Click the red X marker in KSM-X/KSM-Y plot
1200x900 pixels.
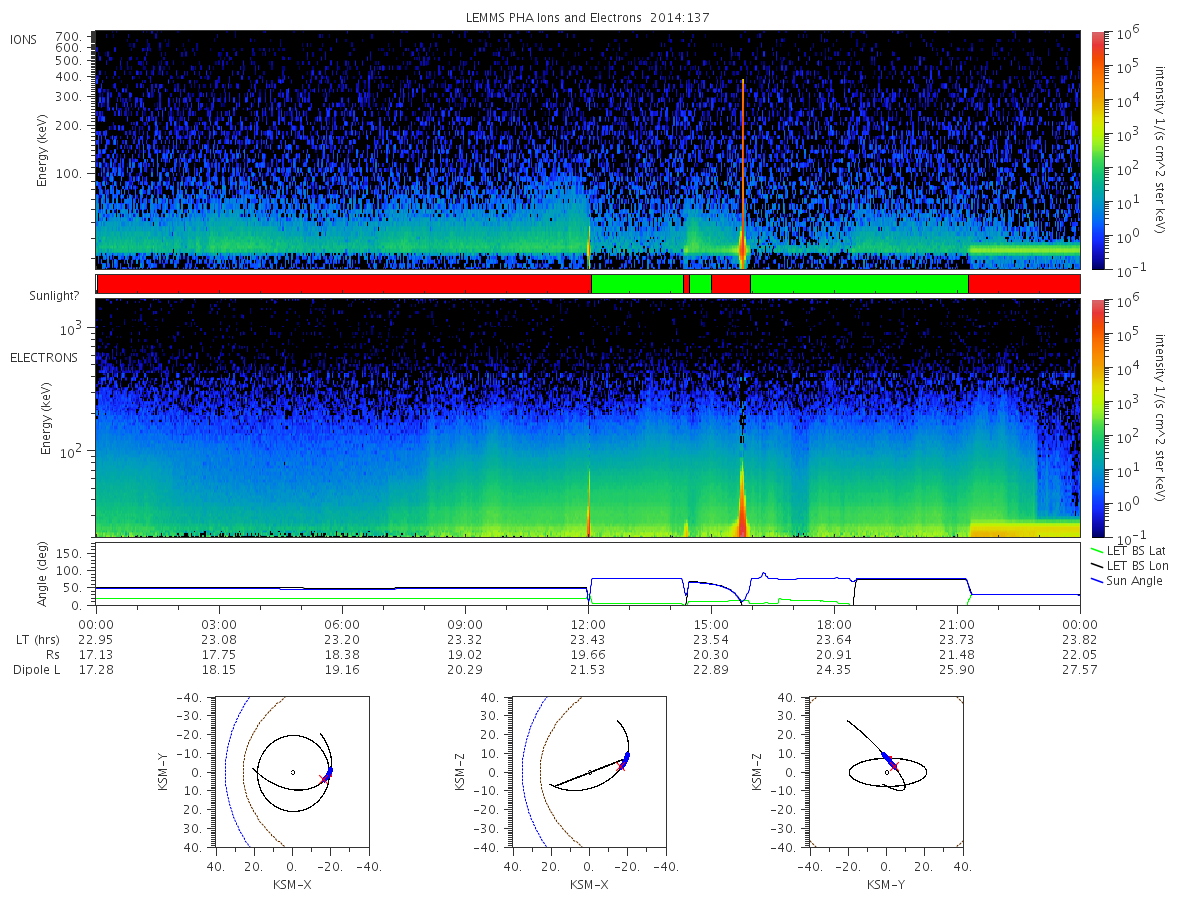tap(323, 778)
